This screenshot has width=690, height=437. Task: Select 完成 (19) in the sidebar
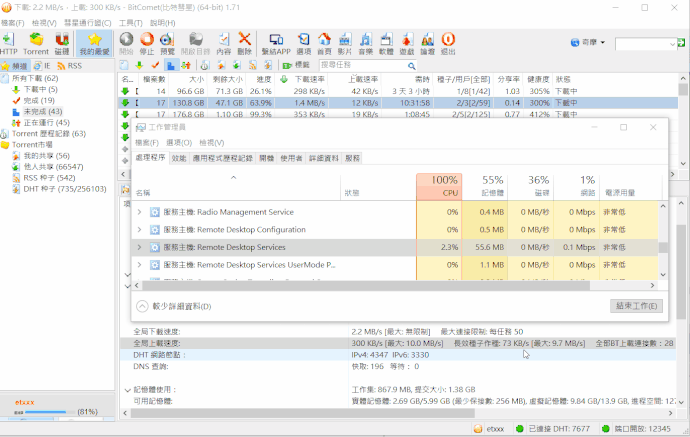pyautogui.click(x=39, y=100)
